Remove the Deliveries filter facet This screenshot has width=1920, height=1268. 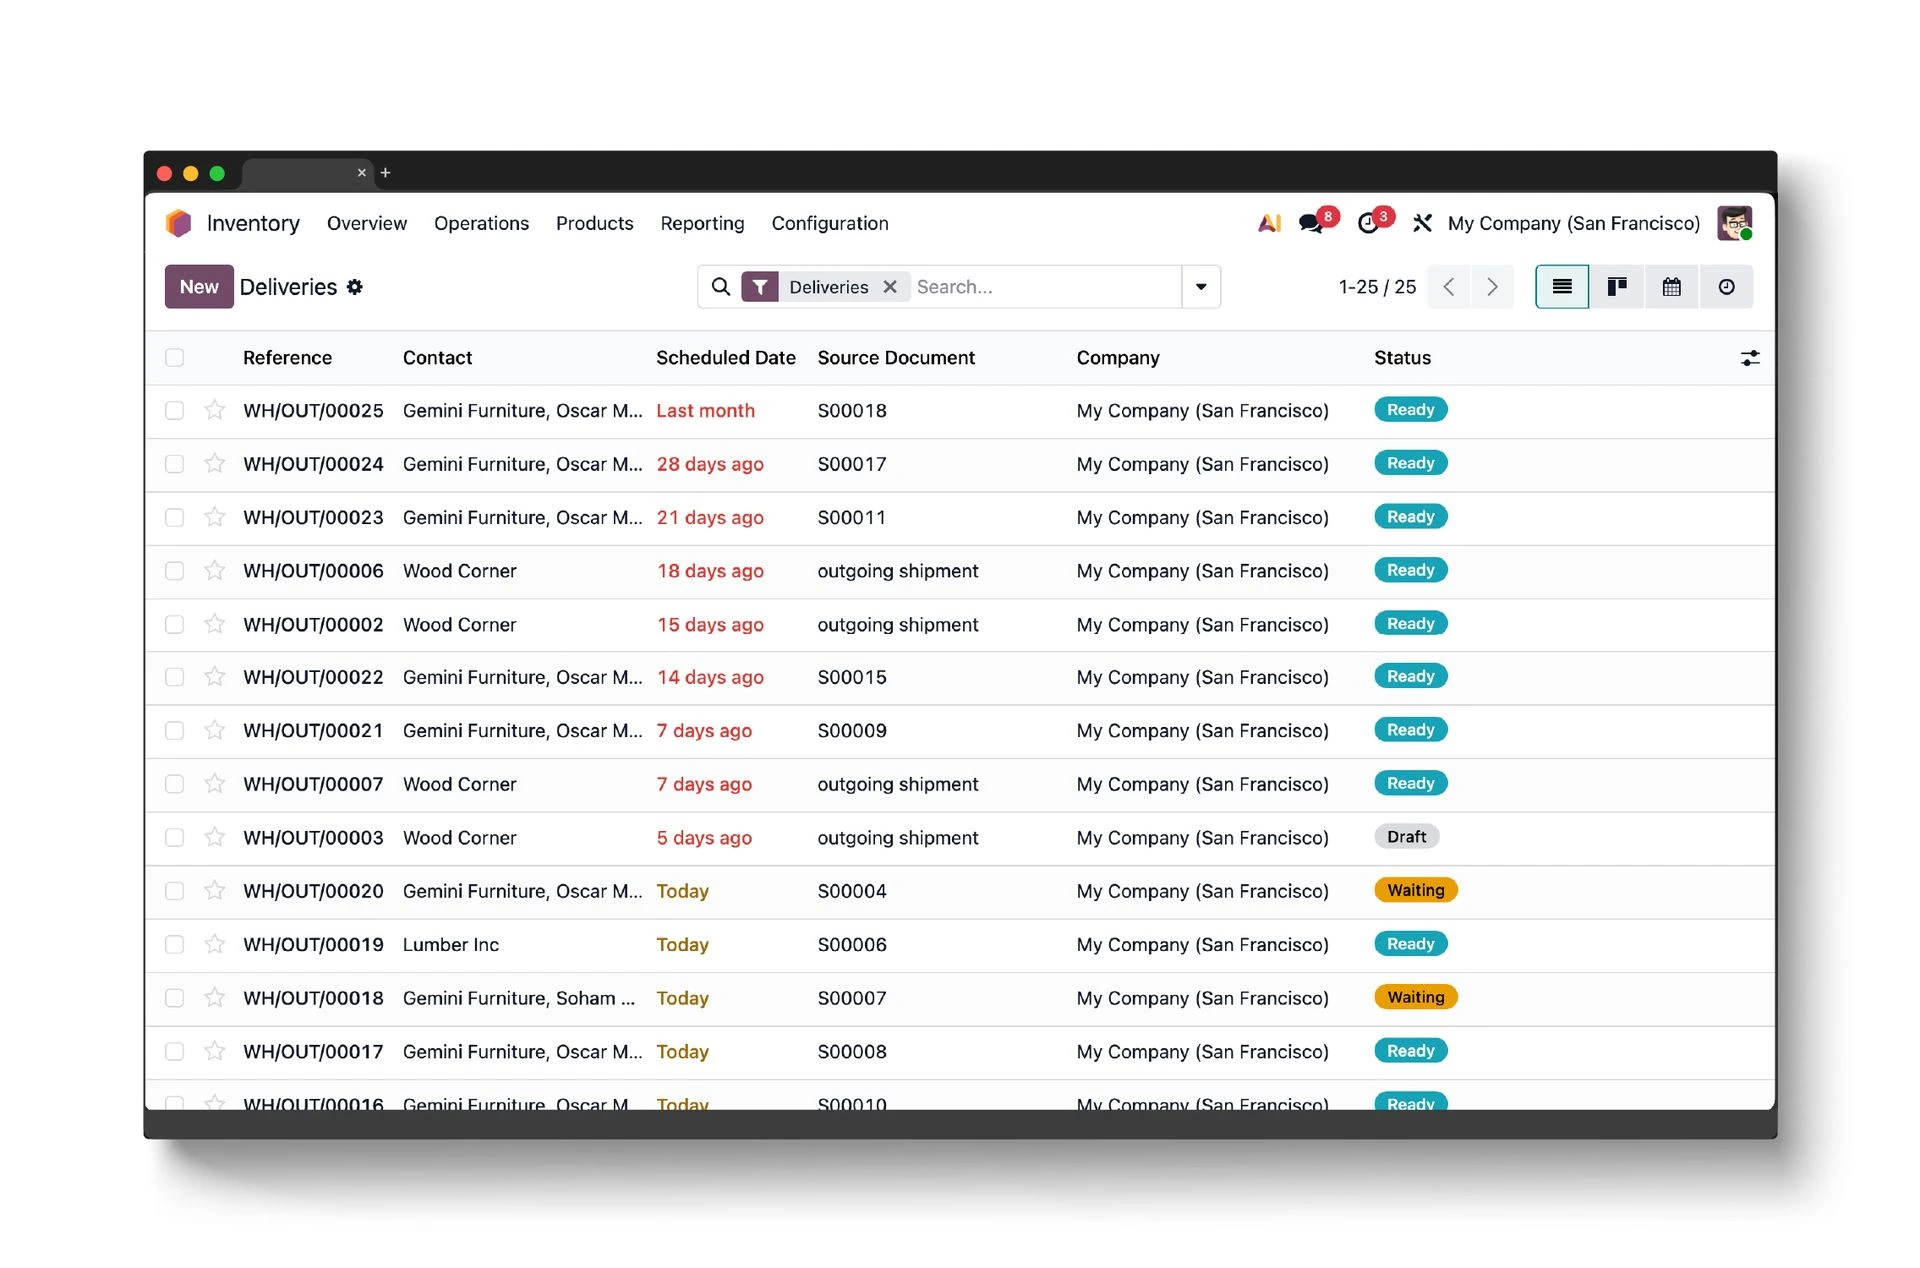890,287
